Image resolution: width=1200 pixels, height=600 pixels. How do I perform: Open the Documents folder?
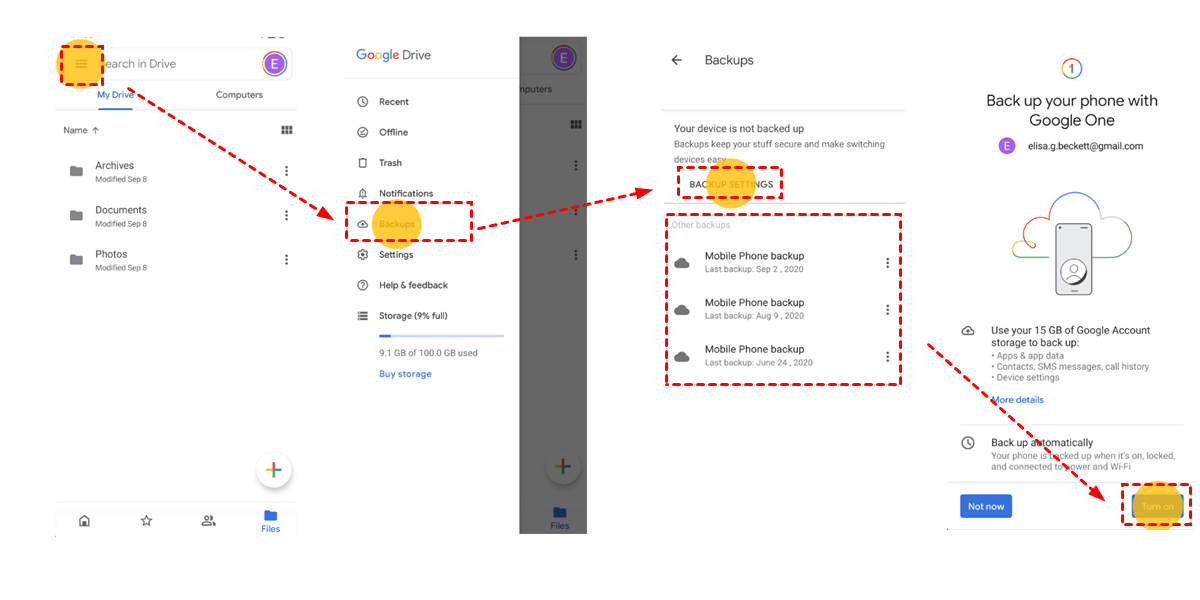(120, 216)
